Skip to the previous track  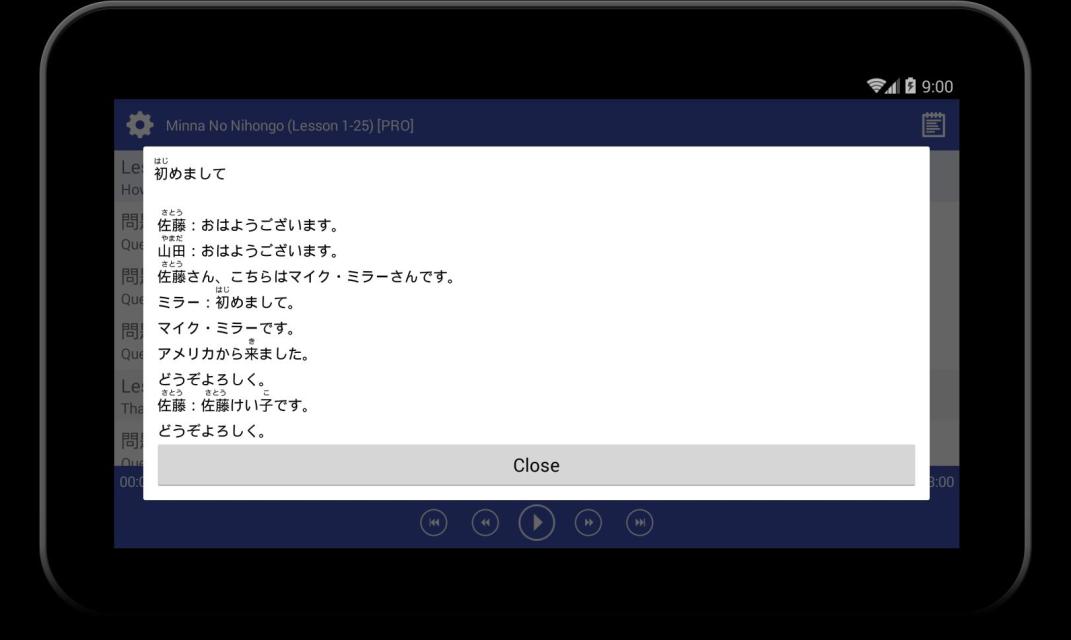click(x=435, y=522)
